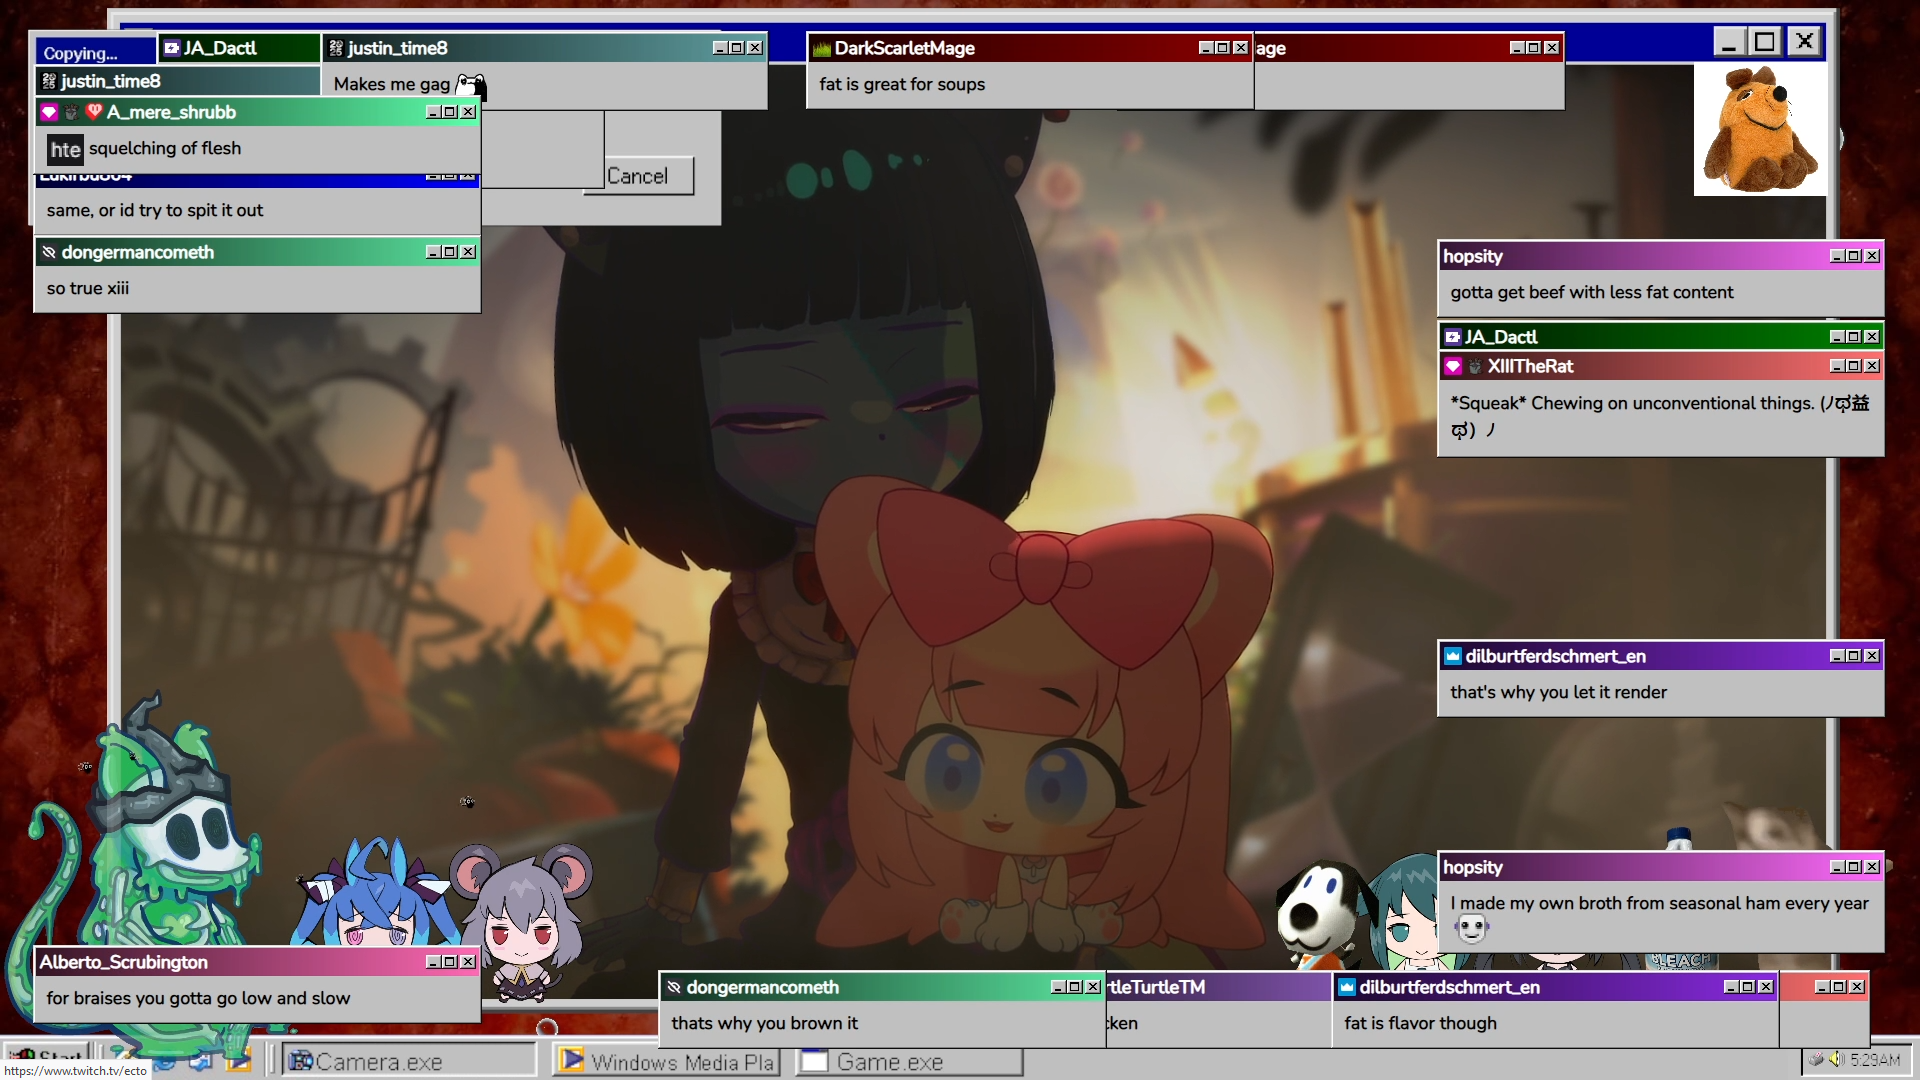
Task: Click the slashed-circle badge on dongermancometh brown message
Action: click(x=674, y=987)
